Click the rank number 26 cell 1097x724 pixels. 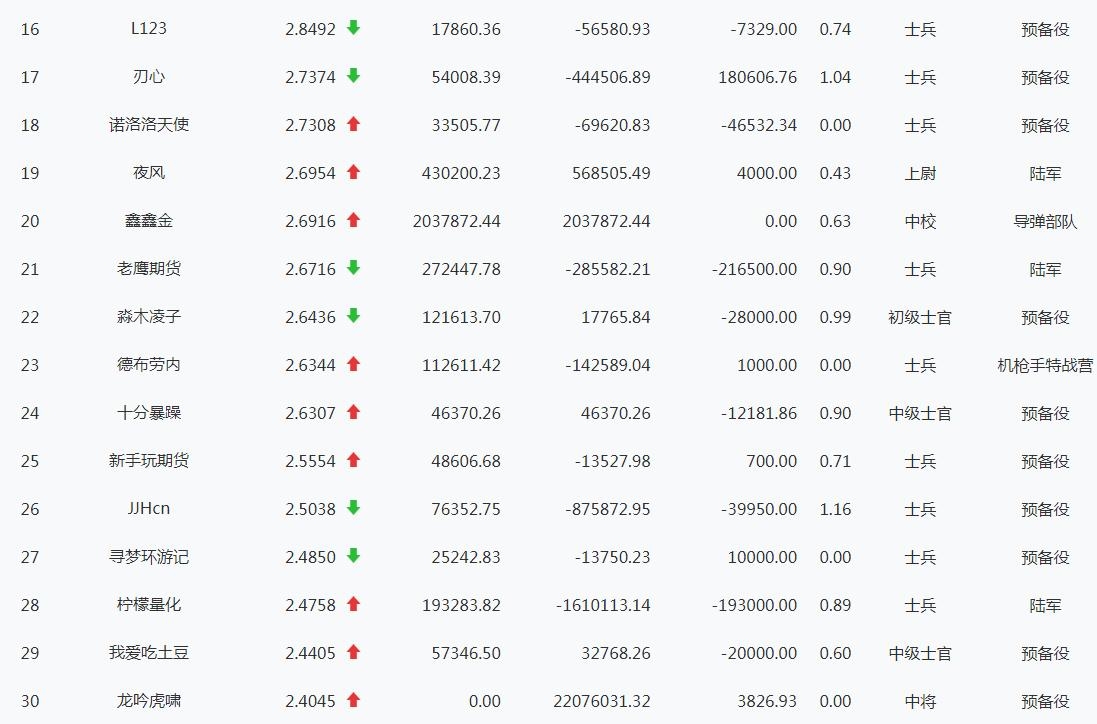pyautogui.click(x=30, y=509)
